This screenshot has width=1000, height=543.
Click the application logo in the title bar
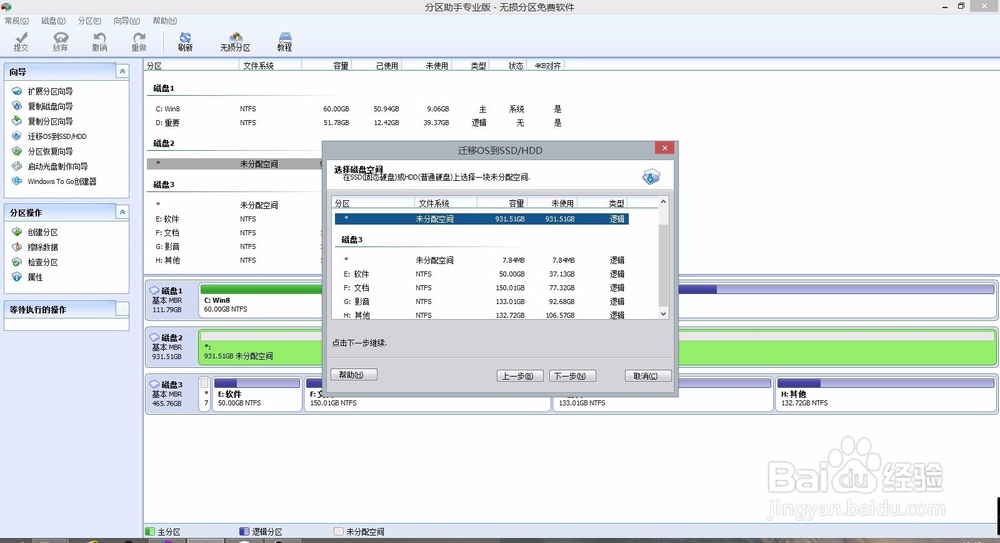[6, 6]
